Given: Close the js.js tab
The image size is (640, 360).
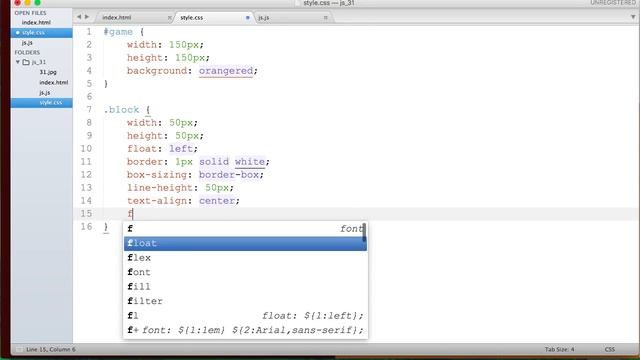Looking at the screenshot, I should (325, 18).
